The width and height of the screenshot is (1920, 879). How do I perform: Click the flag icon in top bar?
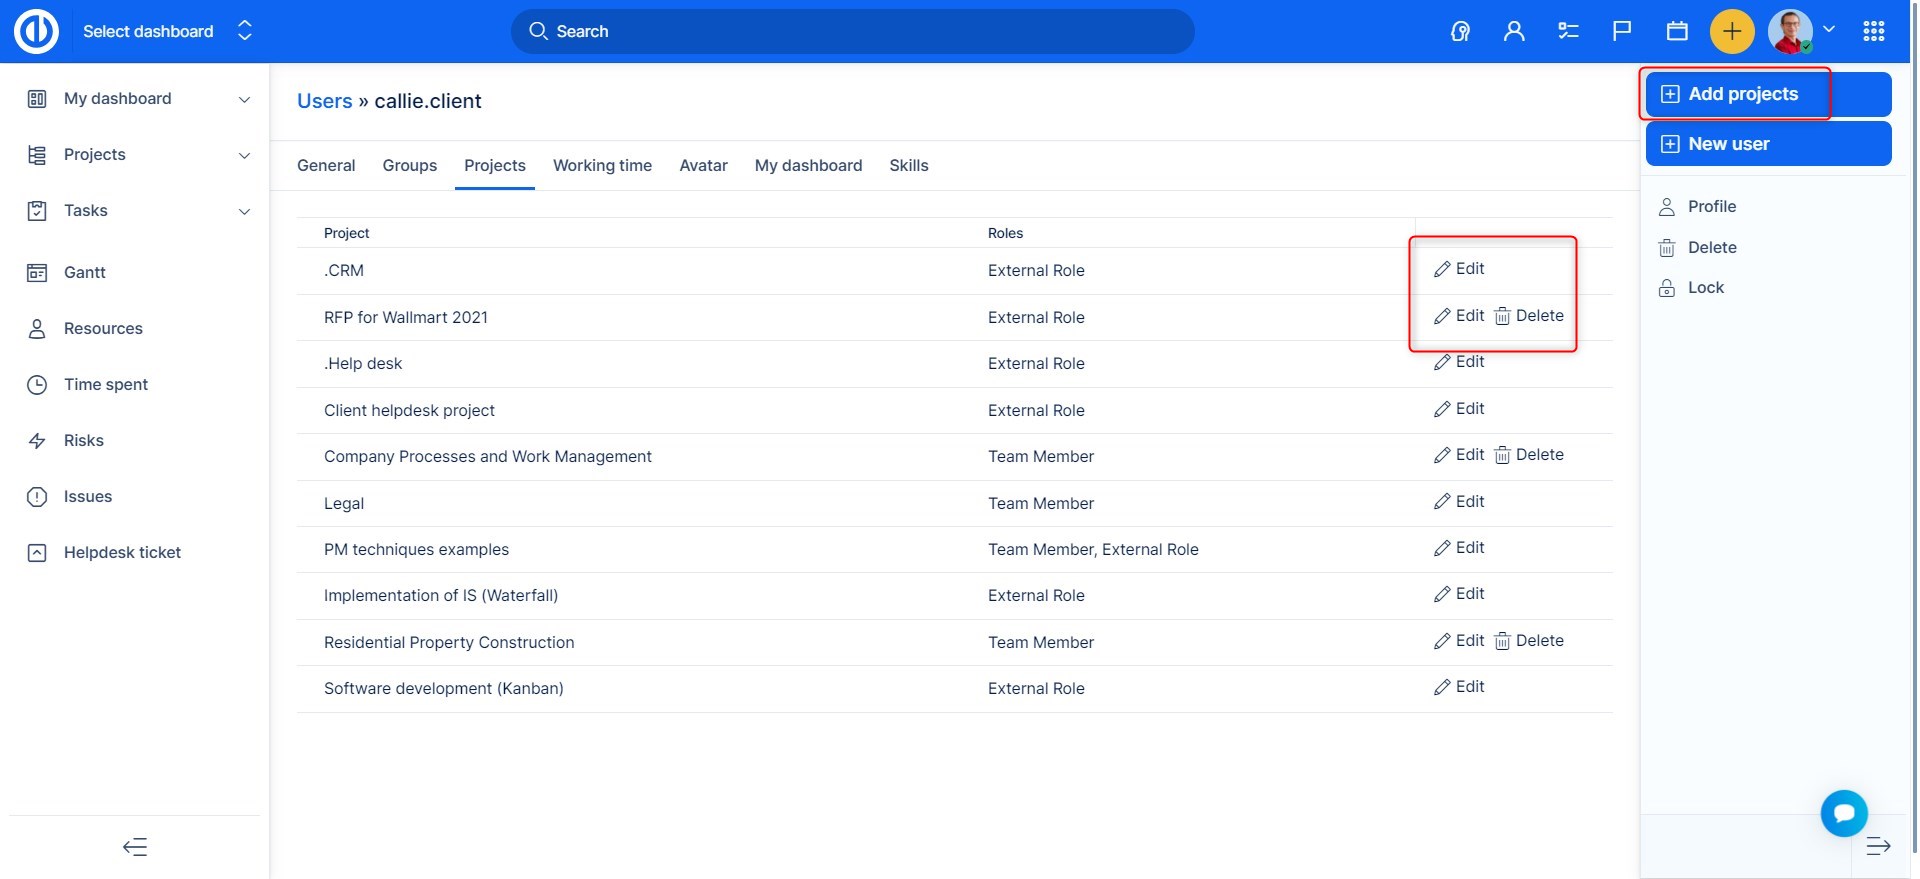(x=1622, y=32)
